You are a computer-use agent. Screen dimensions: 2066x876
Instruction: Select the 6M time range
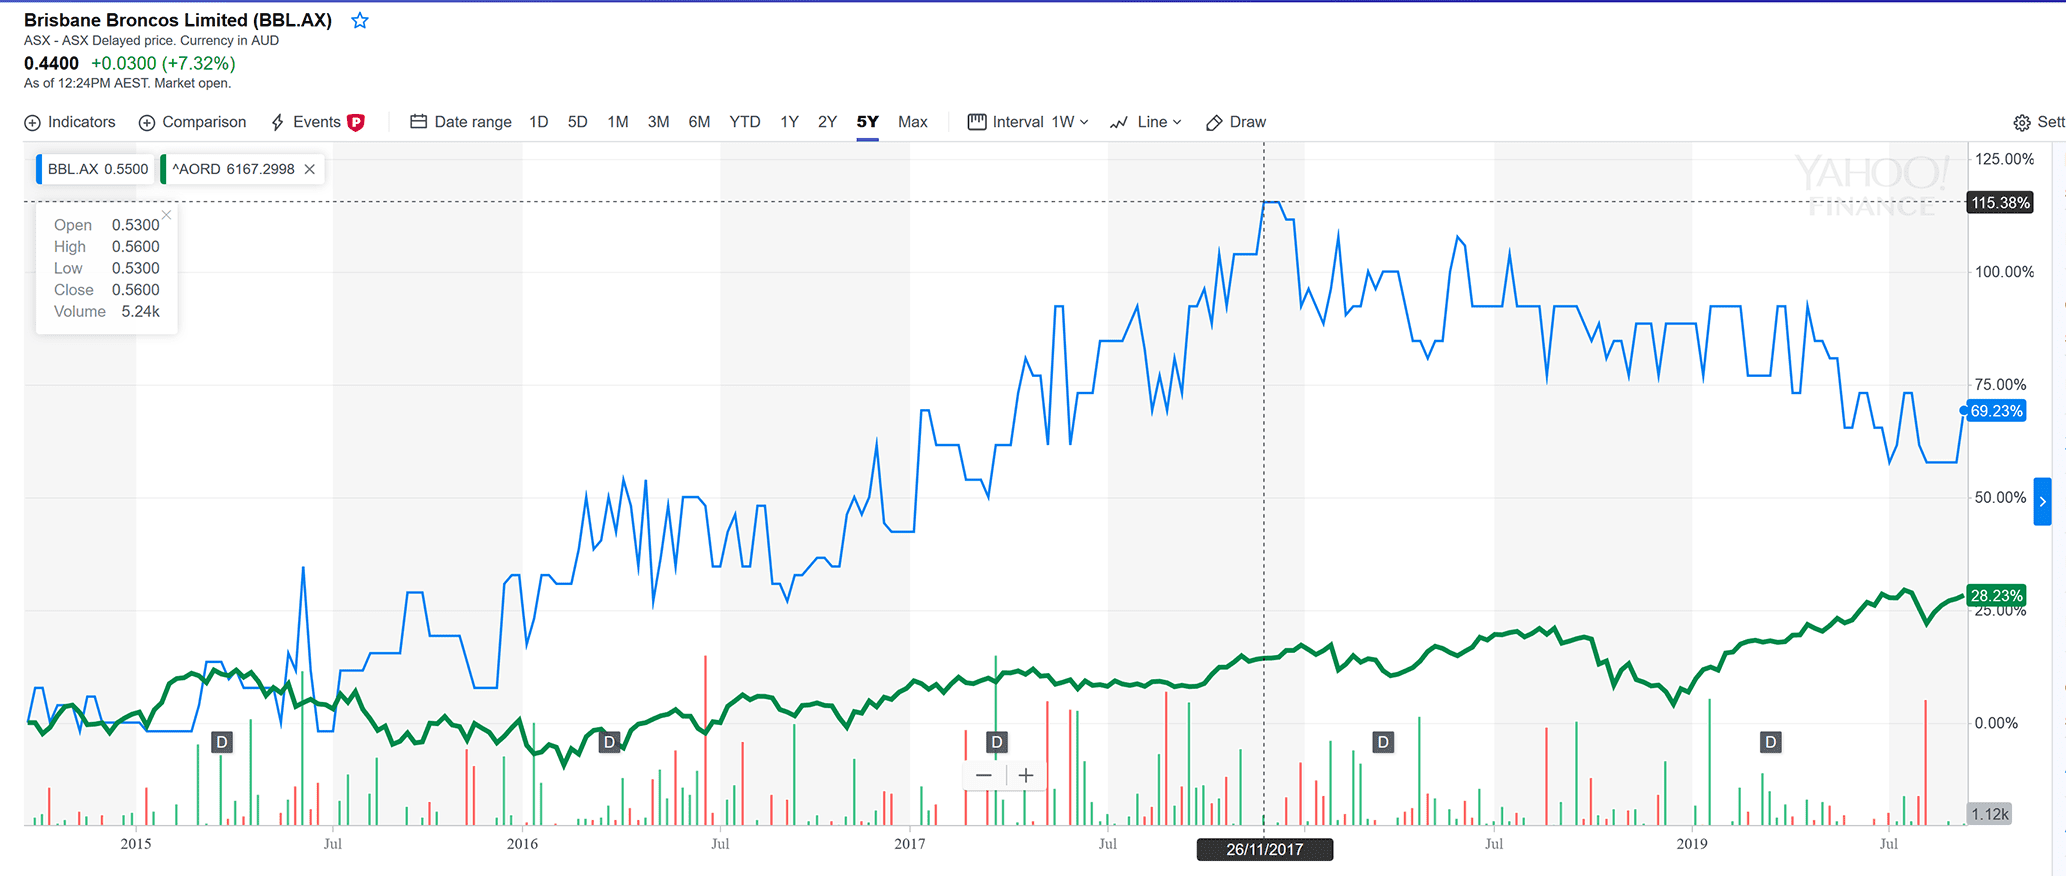pos(699,122)
